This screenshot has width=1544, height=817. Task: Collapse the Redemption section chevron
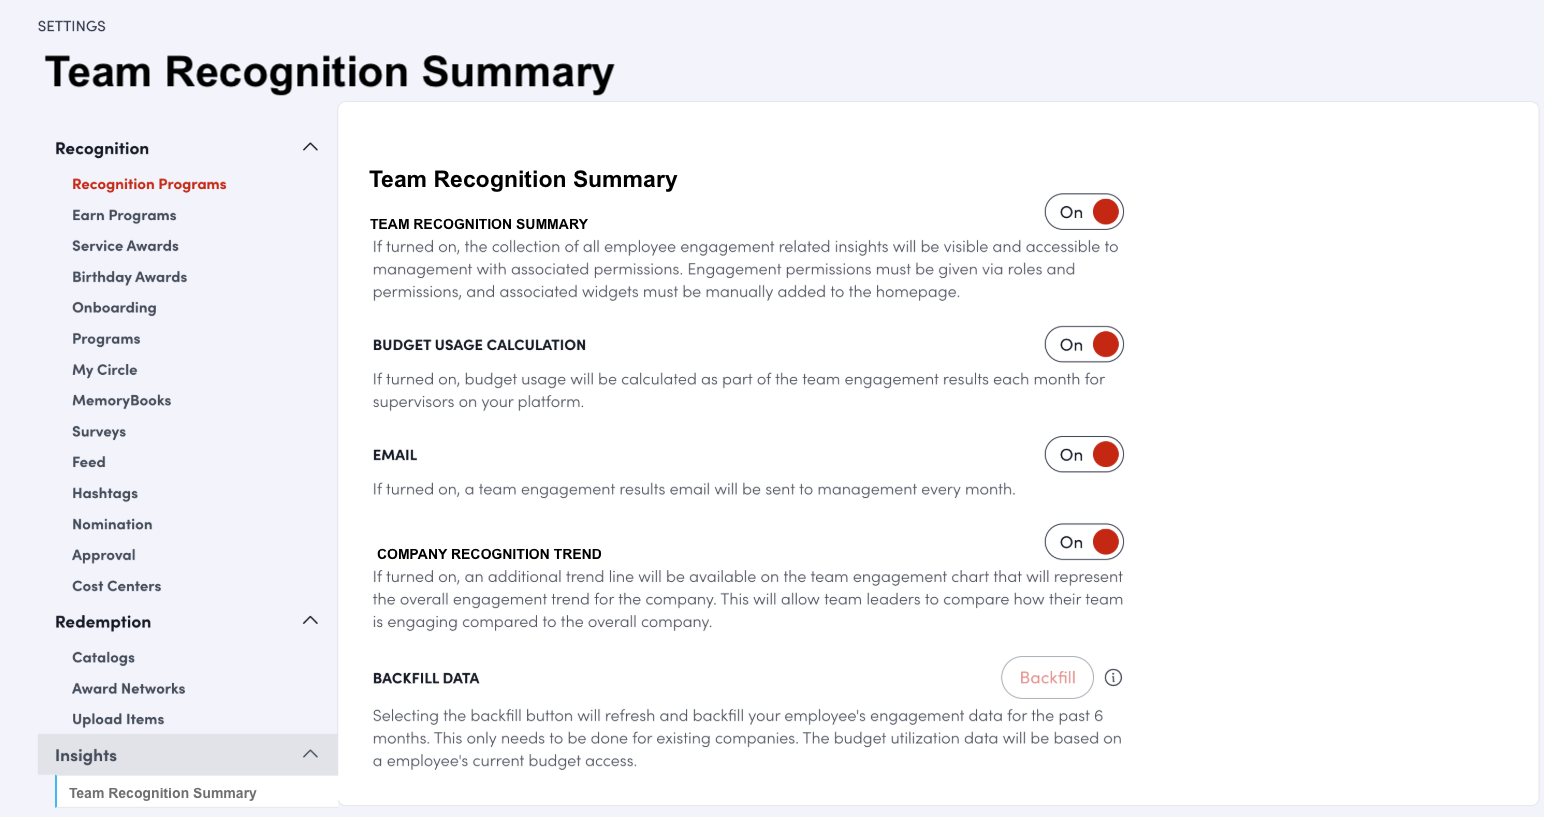coord(310,621)
